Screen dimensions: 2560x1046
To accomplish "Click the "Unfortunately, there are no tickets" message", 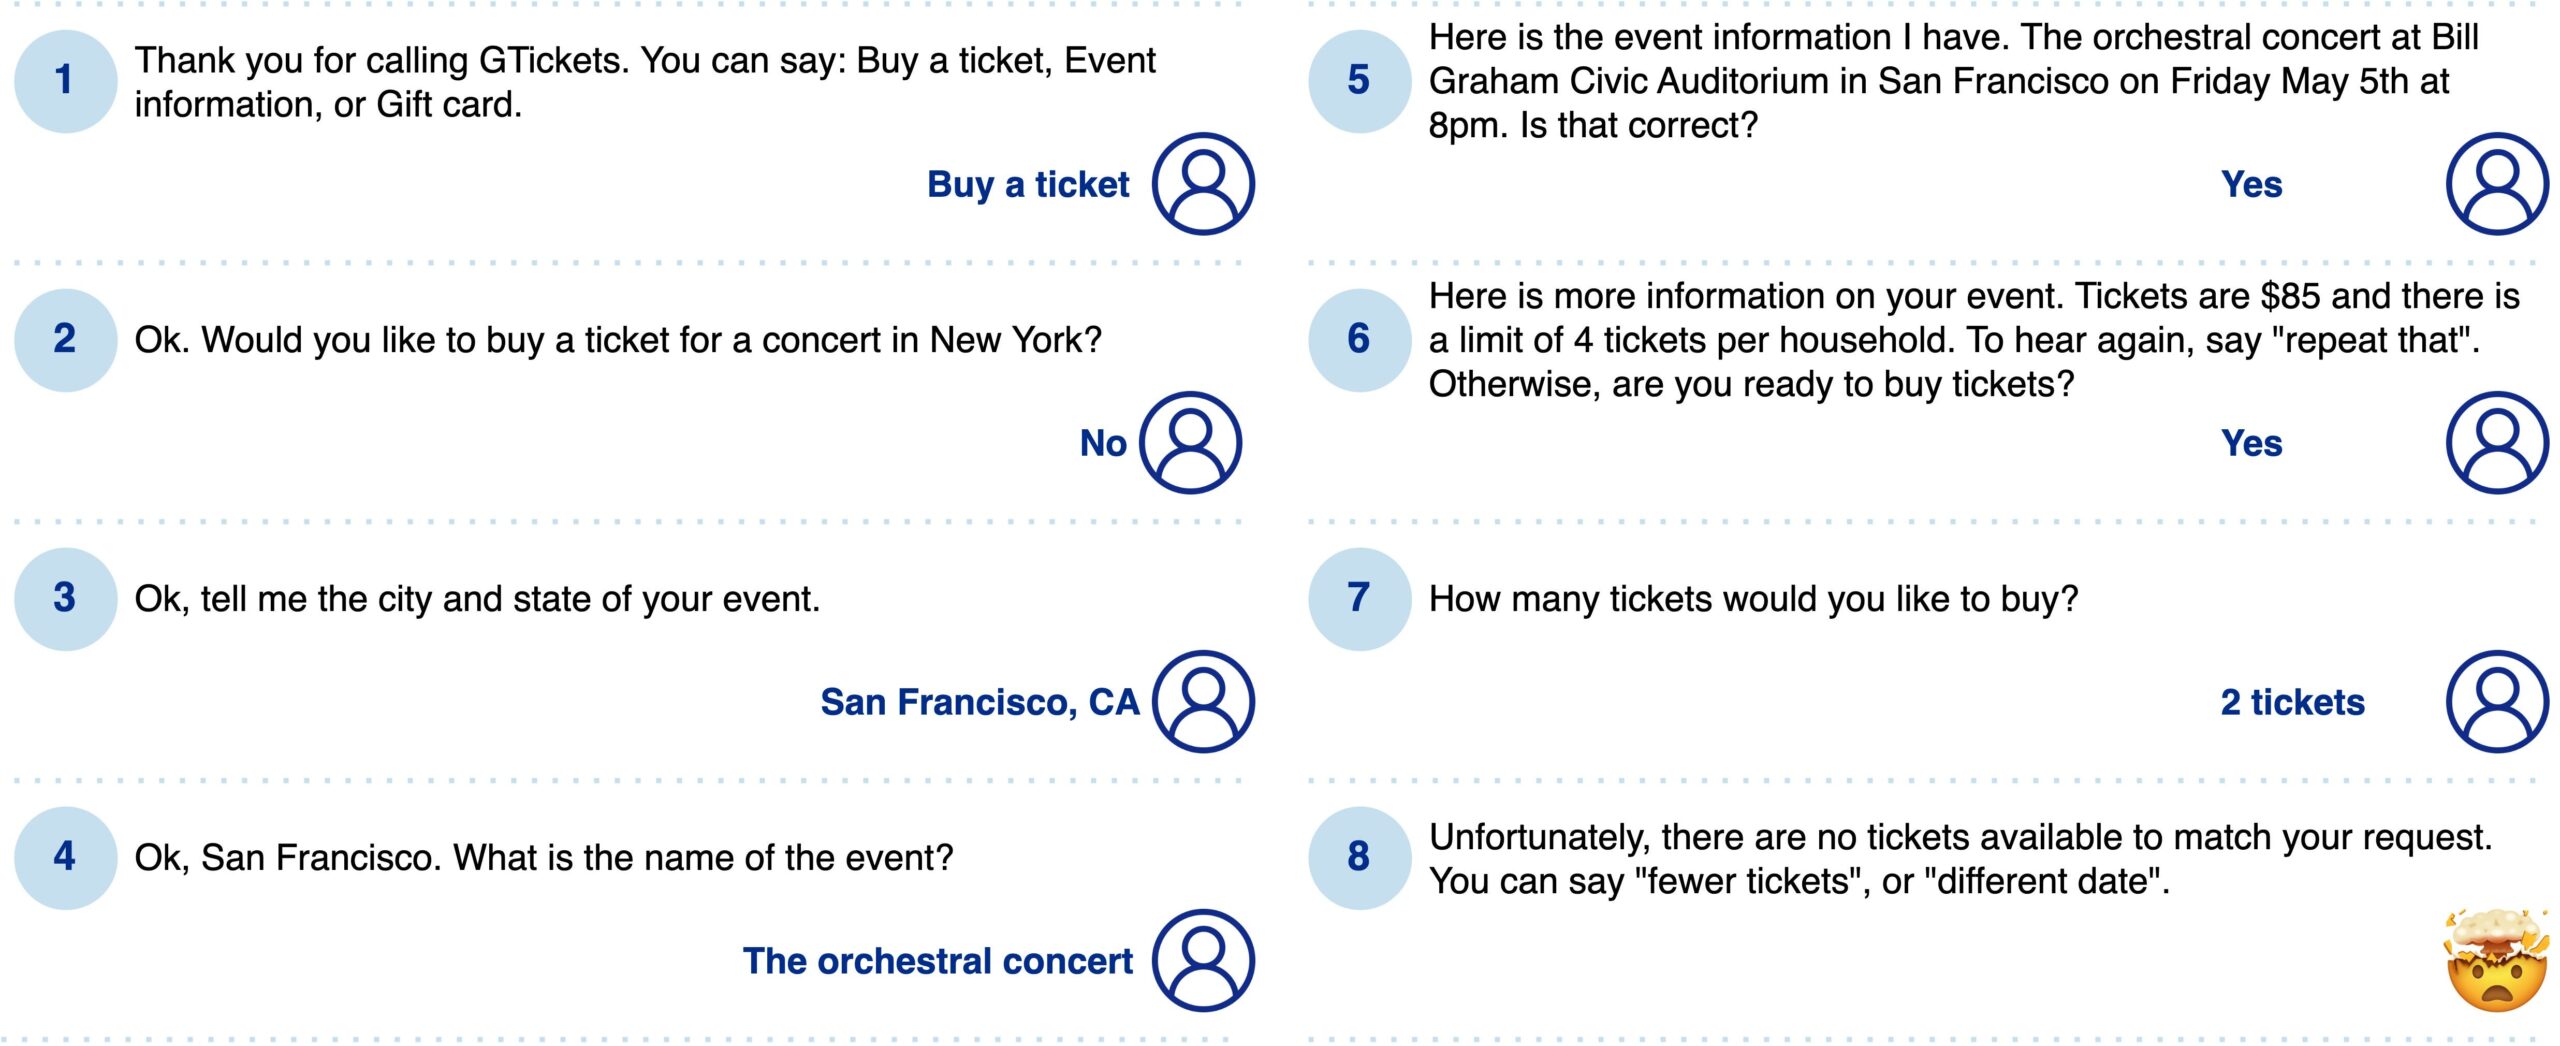I will click(x=1959, y=859).
